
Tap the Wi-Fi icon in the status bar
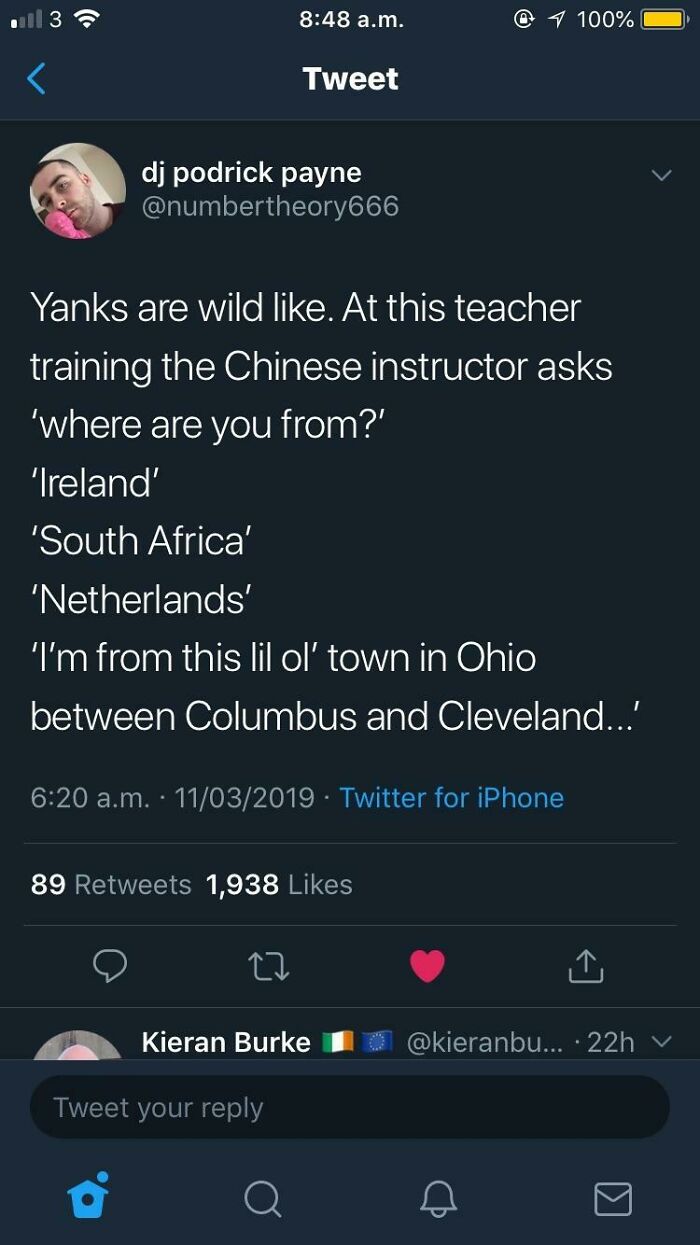point(86,18)
